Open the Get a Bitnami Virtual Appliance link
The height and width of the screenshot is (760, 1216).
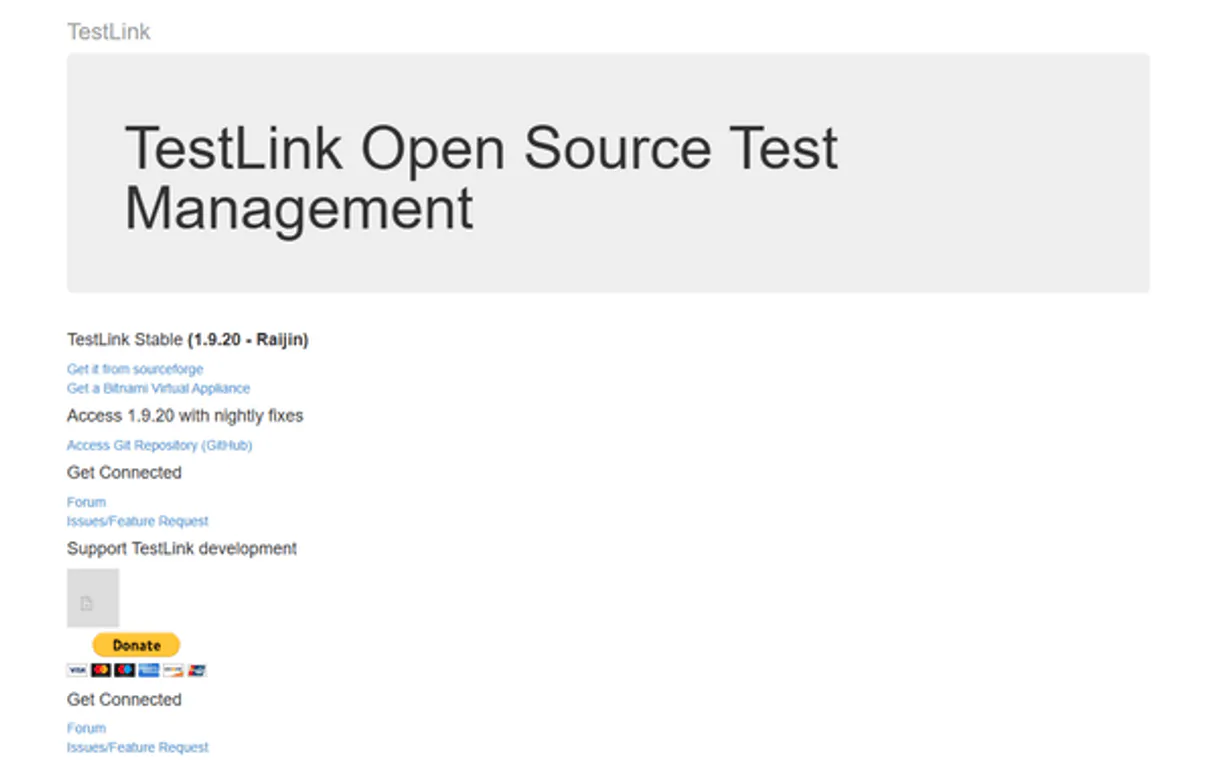pos(157,388)
